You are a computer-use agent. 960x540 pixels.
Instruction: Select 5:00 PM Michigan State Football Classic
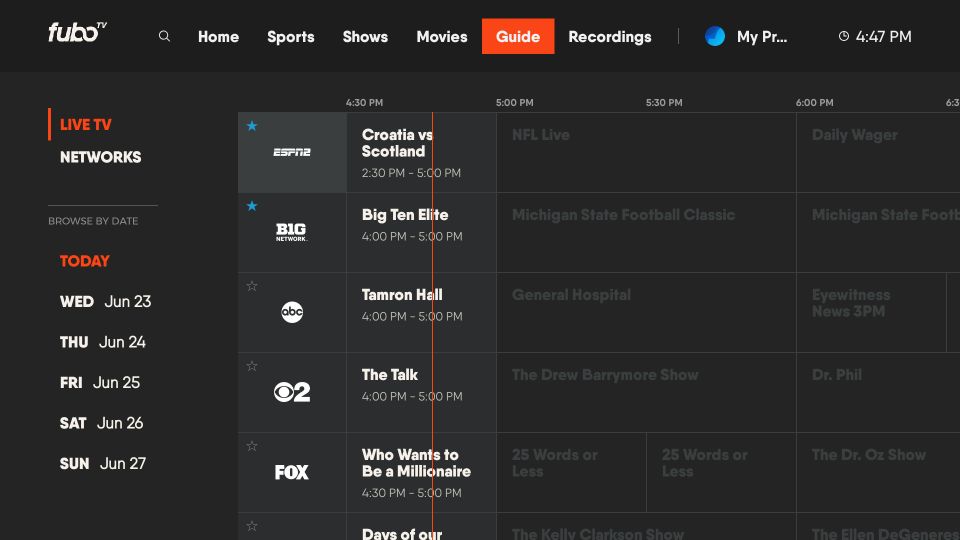click(646, 233)
